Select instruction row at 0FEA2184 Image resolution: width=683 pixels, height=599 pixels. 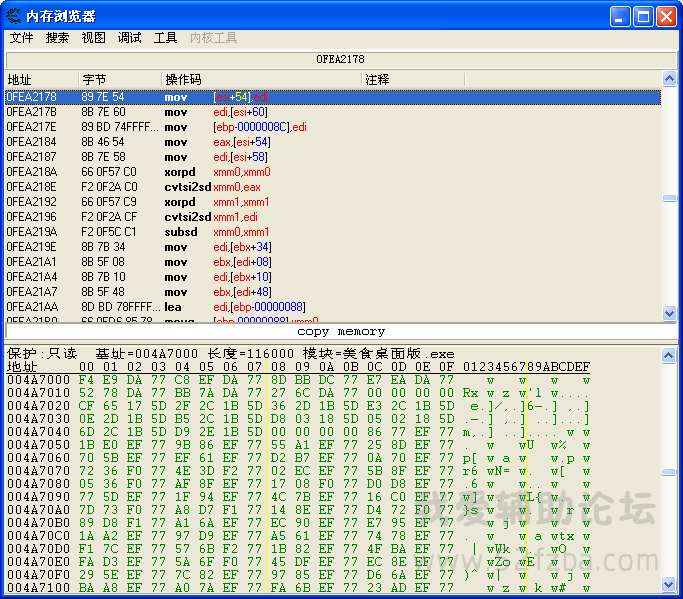pyautogui.click(x=333, y=142)
